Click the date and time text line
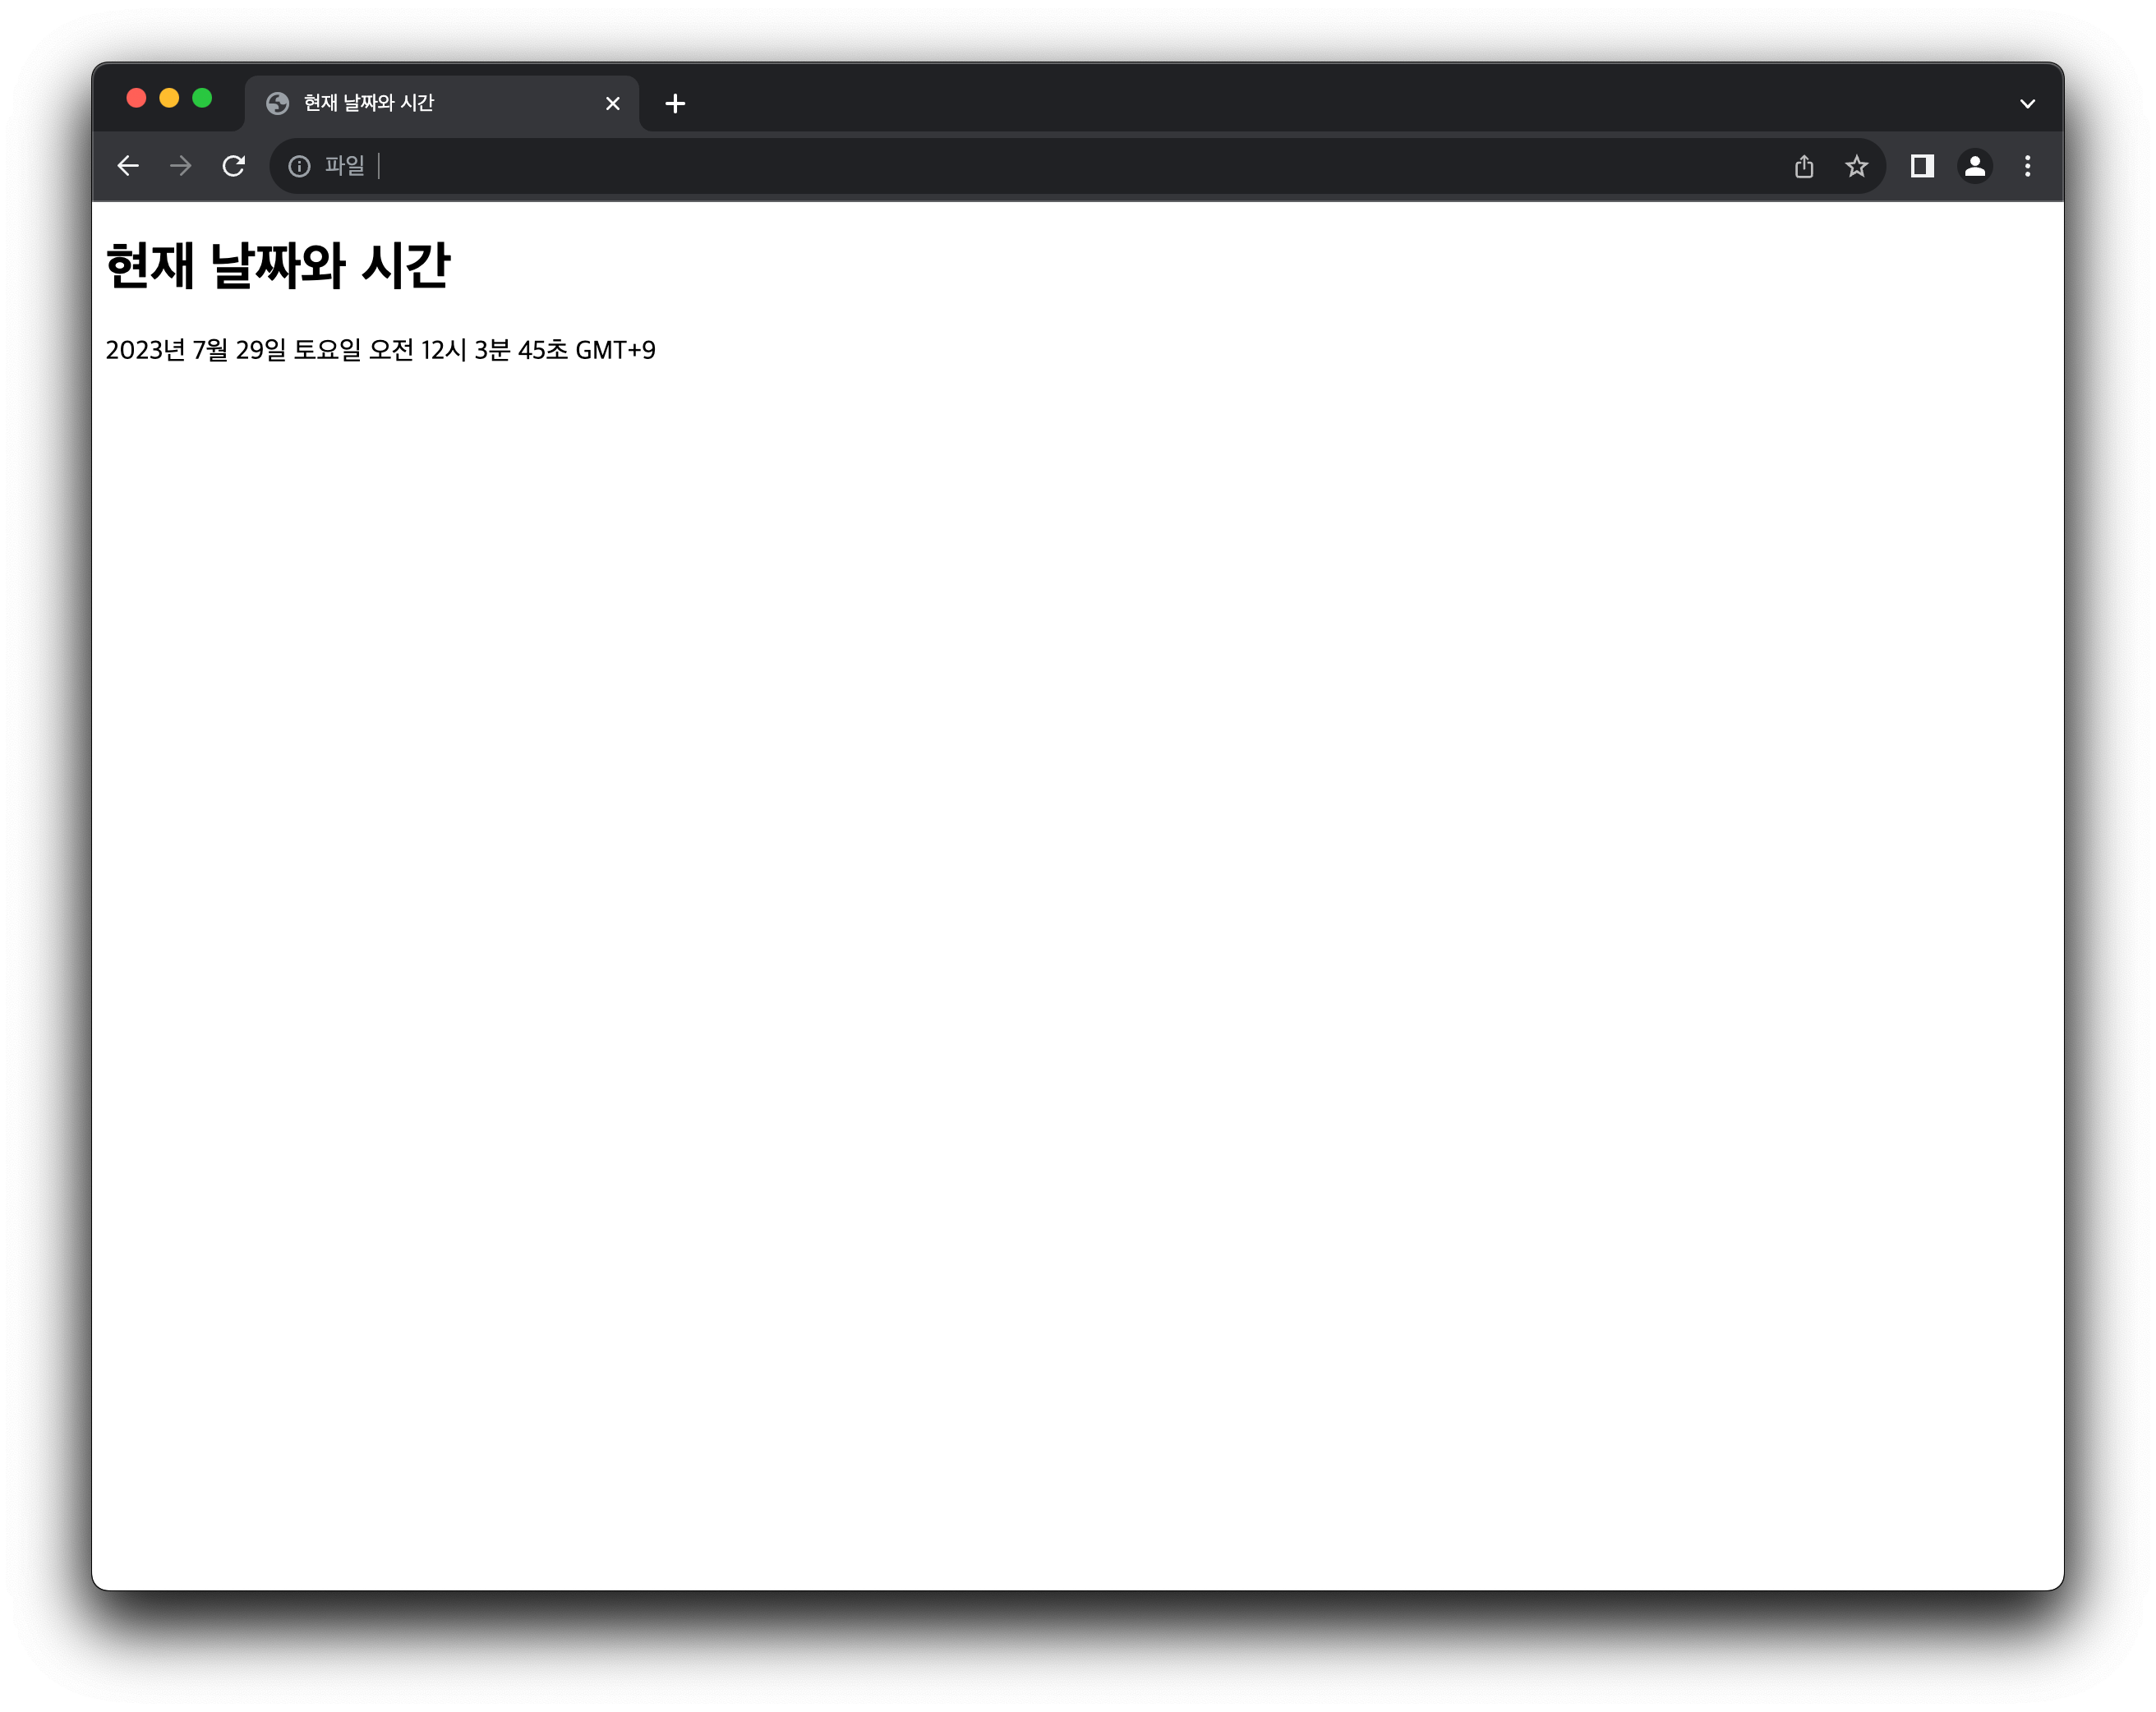 pyautogui.click(x=380, y=350)
